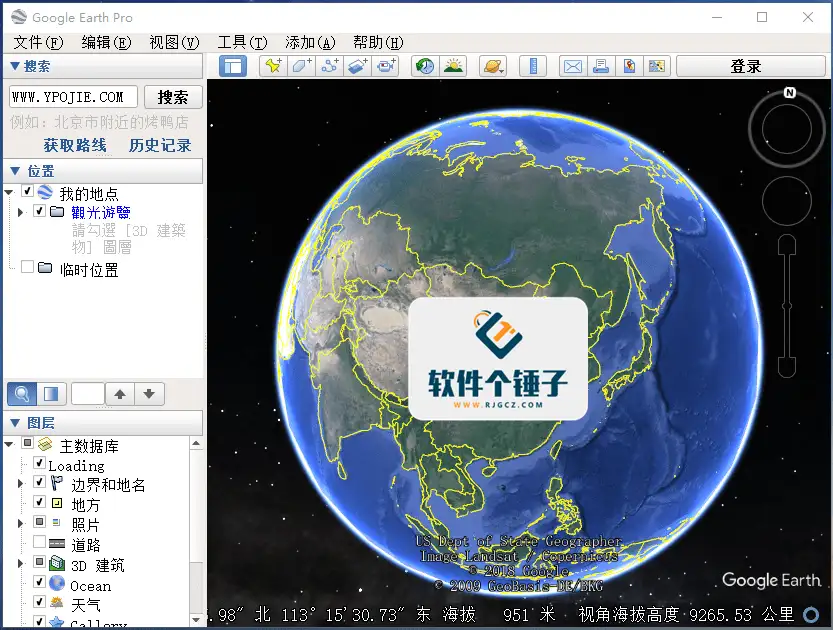The width and height of the screenshot is (833, 630).
Task: Open the 工具(T) menu
Action: [x=242, y=42]
